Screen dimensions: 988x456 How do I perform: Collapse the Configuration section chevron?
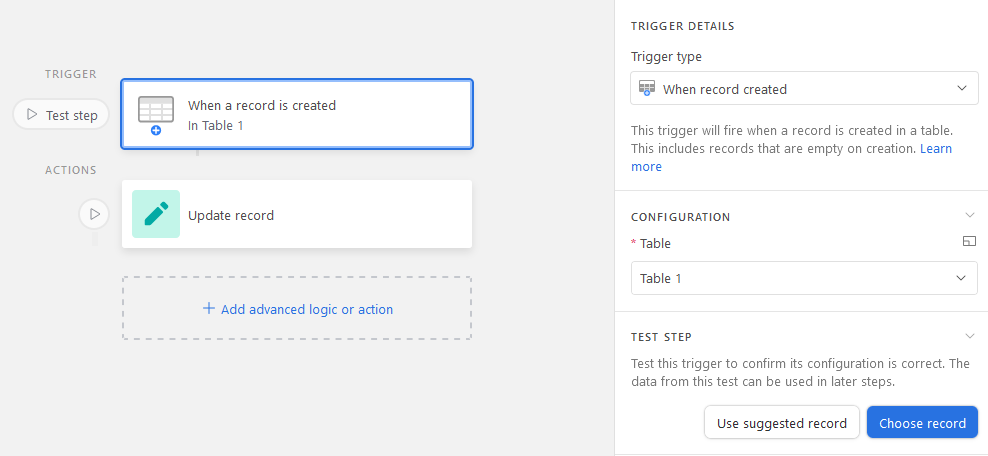pyautogui.click(x=970, y=215)
